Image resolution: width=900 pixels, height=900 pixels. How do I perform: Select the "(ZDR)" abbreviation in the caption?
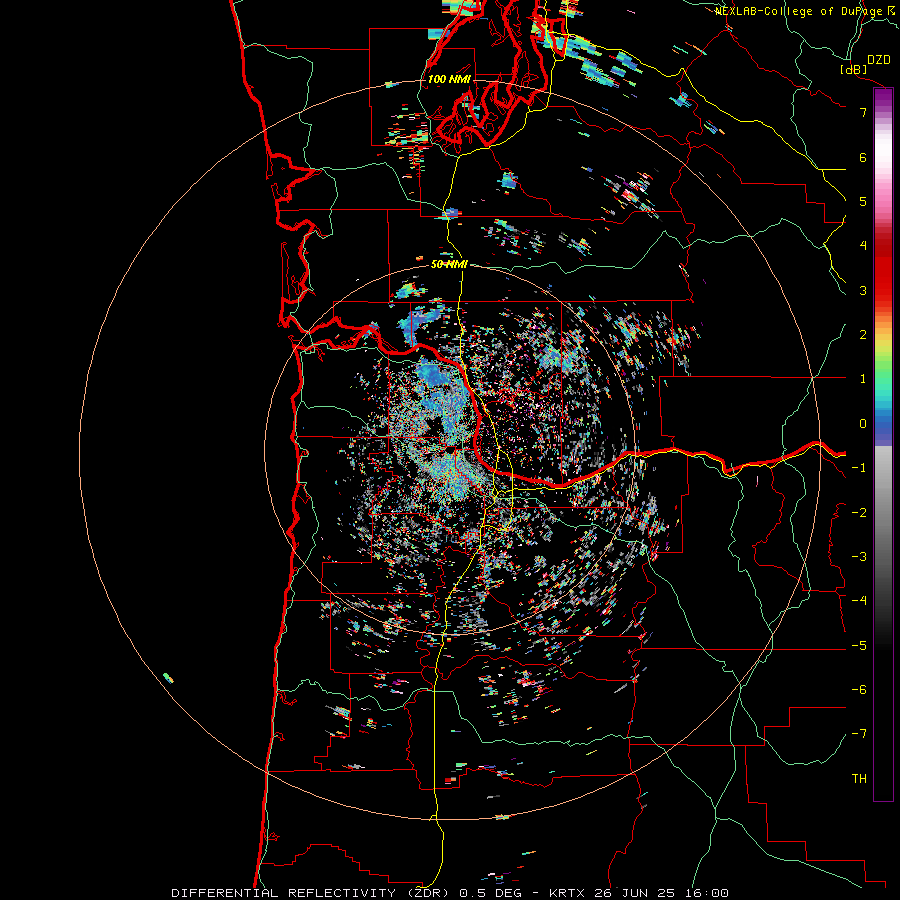click(x=428, y=893)
